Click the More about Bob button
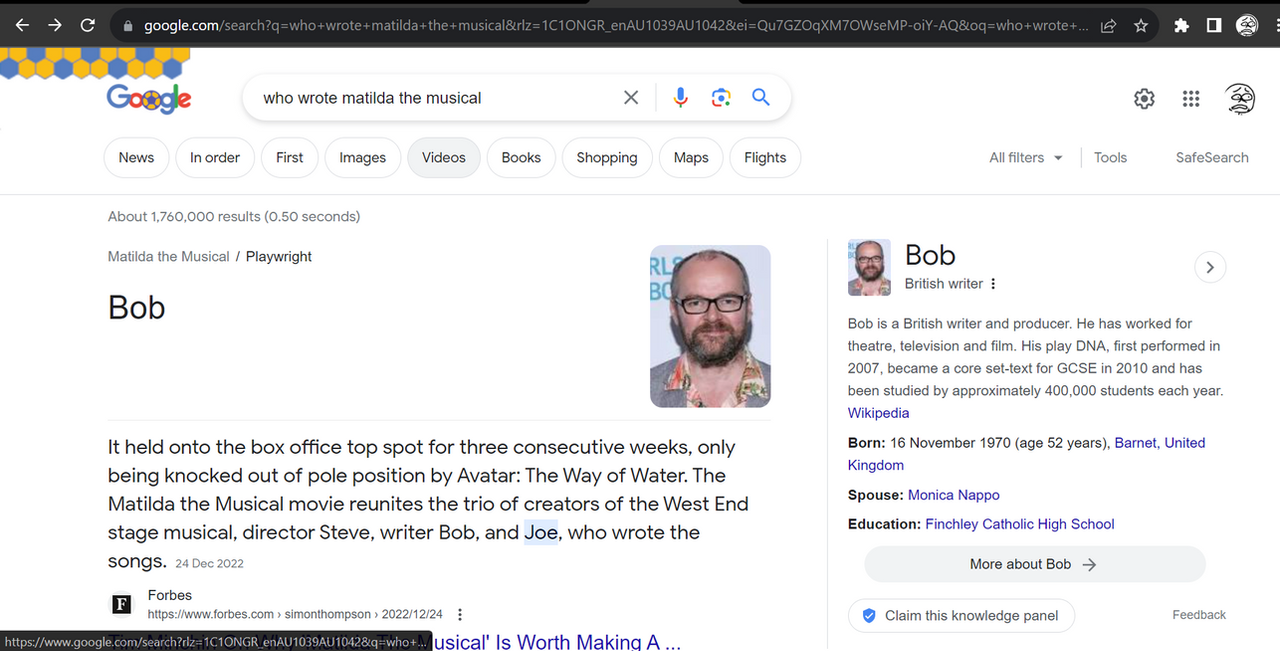This screenshot has width=1280, height=651. click(1034, 564)
